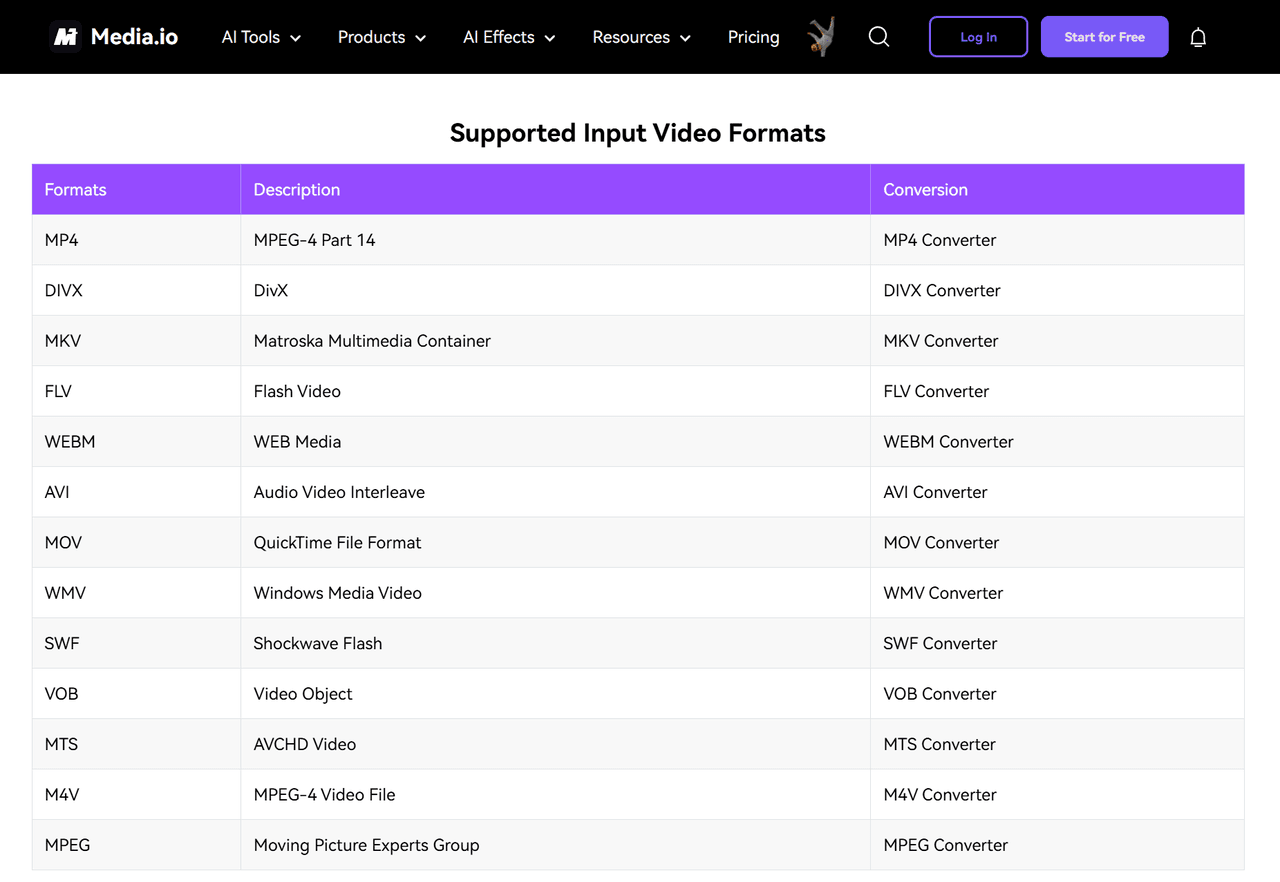Open the WEBM Converter link
The height and width of the screenshot is (882, 1280).
[x=948, y=442]
